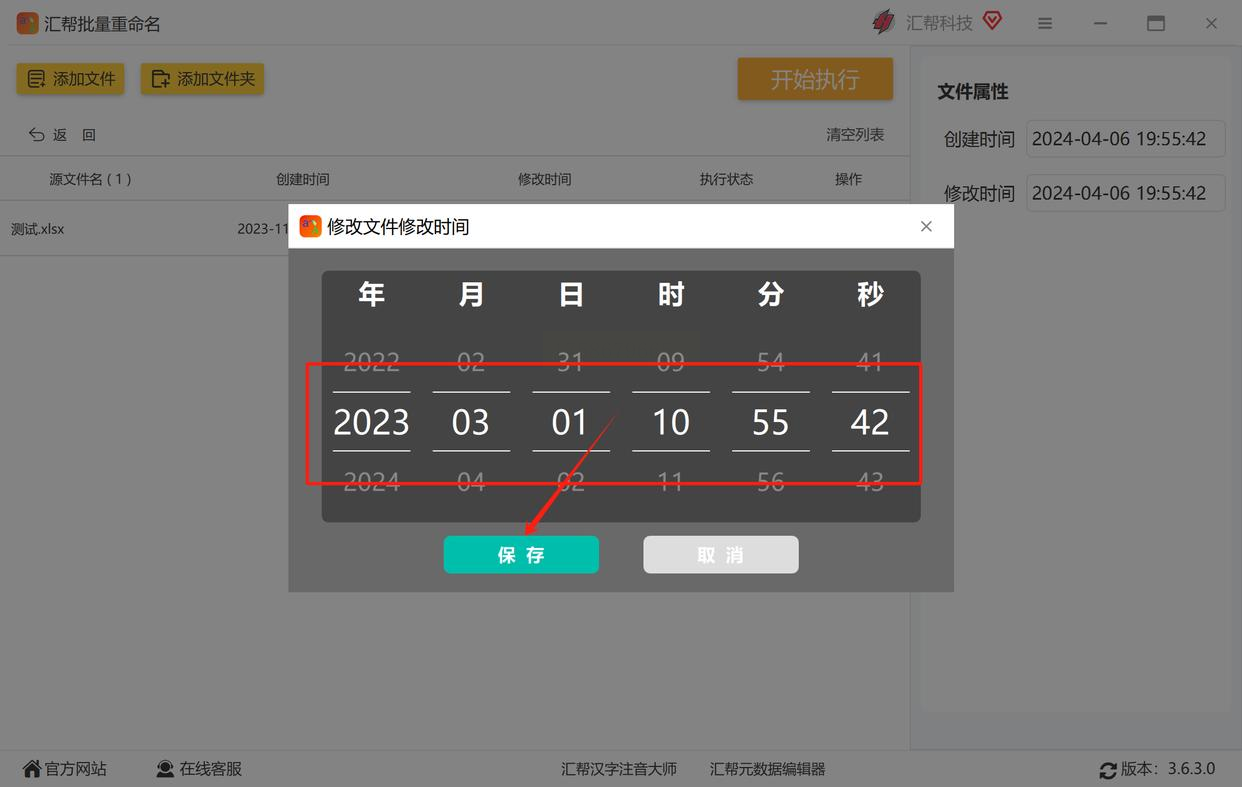
Task: Click the 添加文件 add file icon
Action: click(36, 79)
